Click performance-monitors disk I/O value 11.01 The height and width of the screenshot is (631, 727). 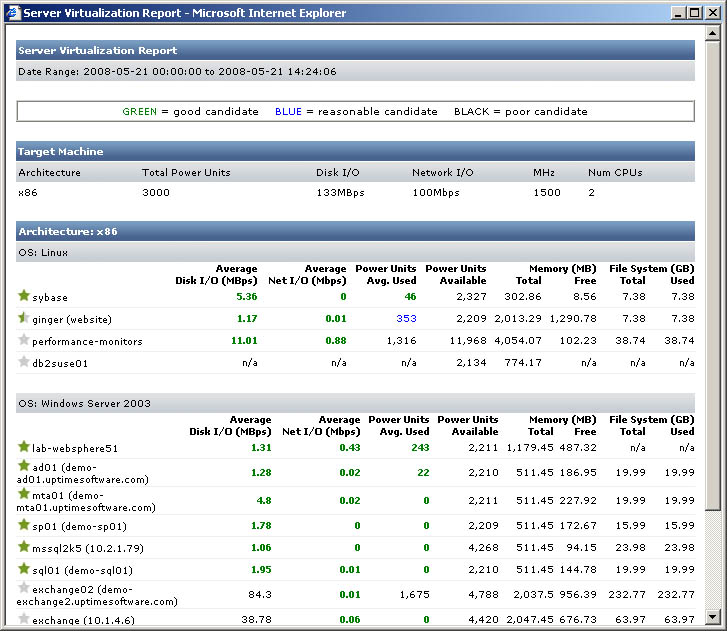coord(244,341)
